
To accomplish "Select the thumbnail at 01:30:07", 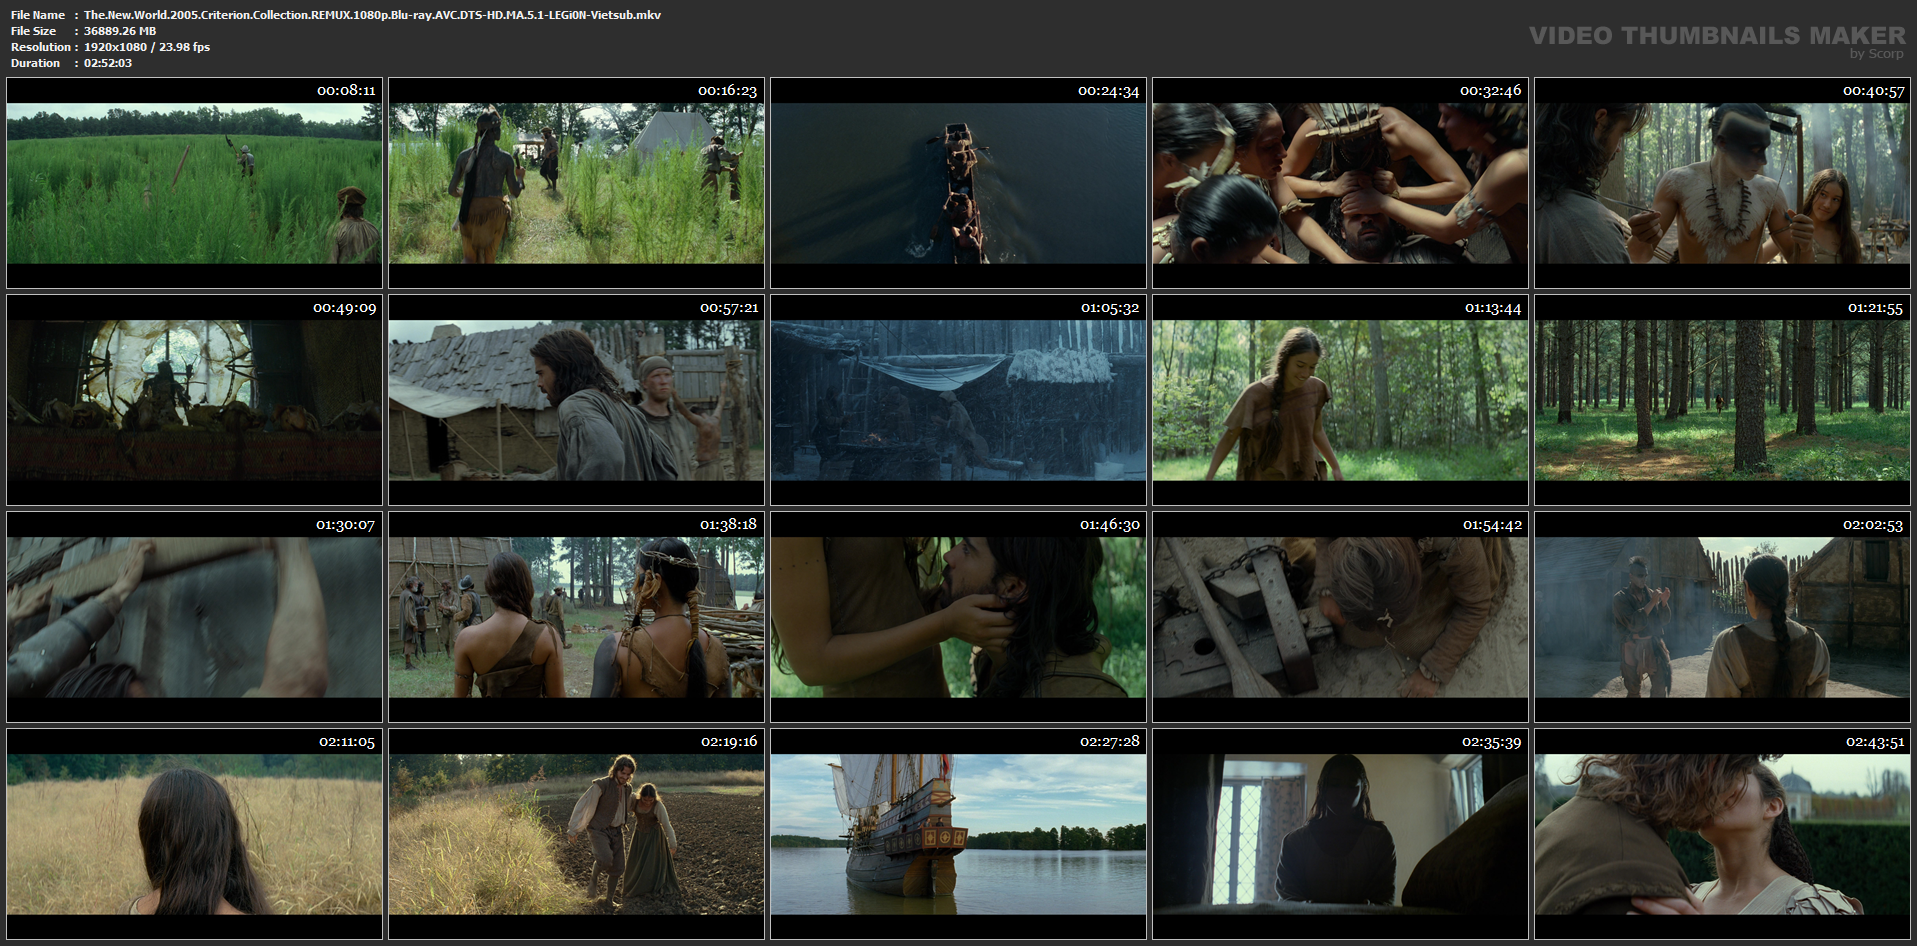I will tap(194, 617).
